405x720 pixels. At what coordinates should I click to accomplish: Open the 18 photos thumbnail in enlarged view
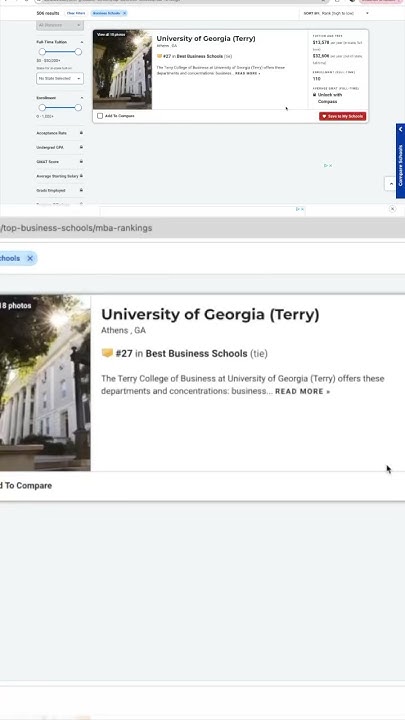point(45,383)
